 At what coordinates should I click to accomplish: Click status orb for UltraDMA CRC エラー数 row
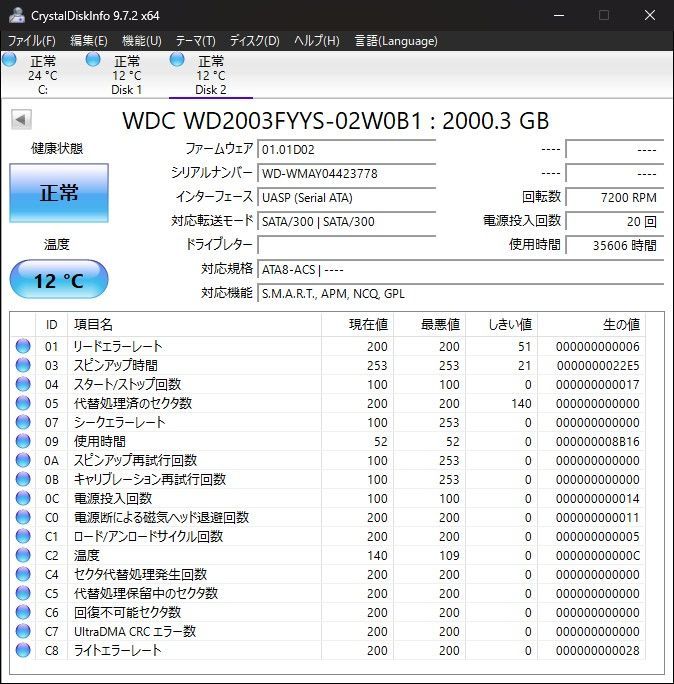click(x=23, y=631)
